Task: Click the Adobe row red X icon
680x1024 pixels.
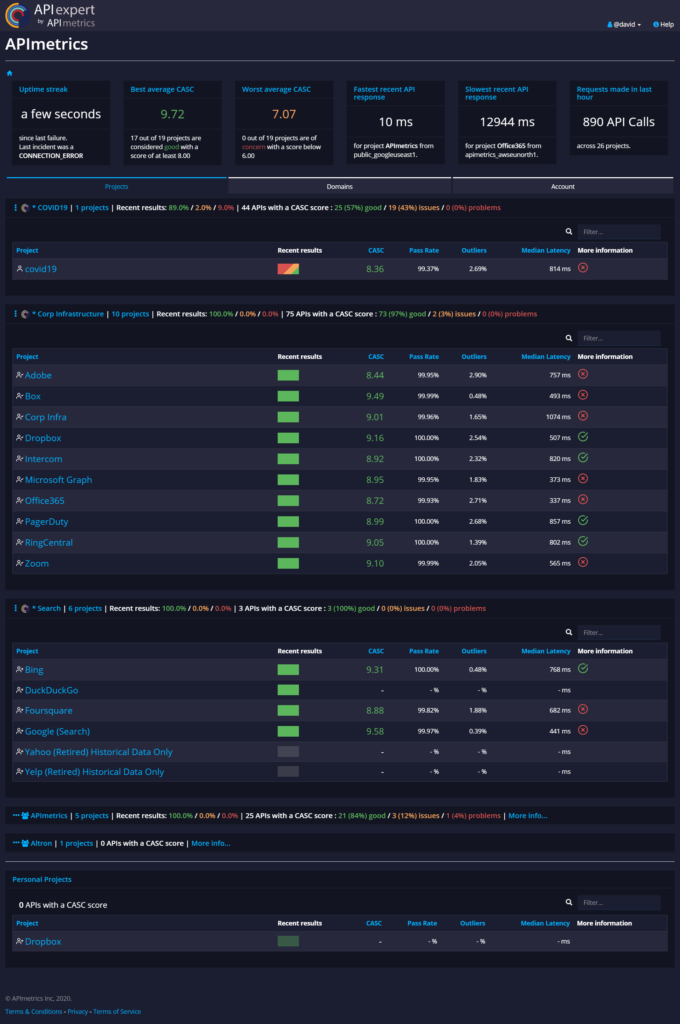Action: point(583,374)
